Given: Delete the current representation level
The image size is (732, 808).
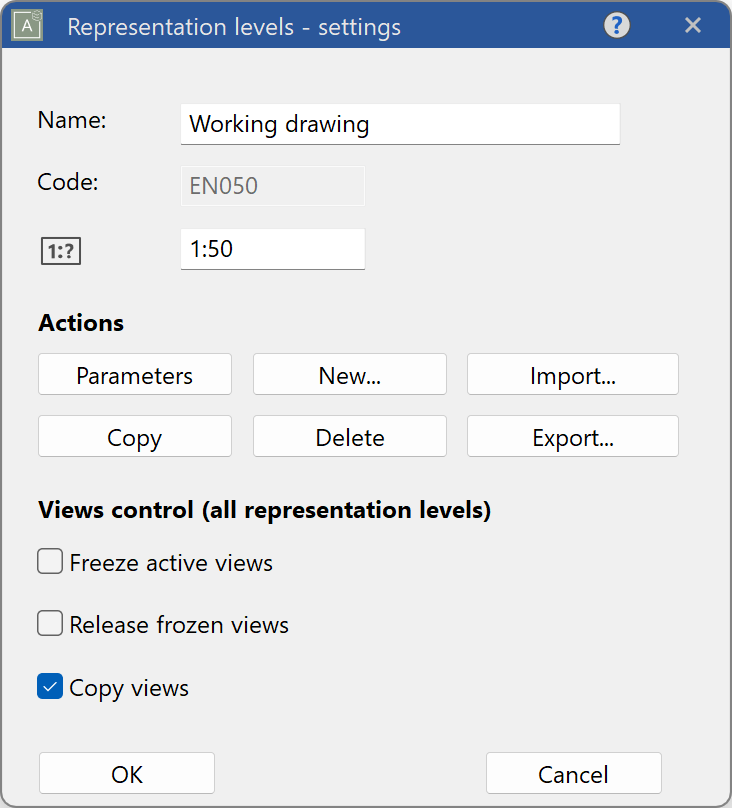Looking at the screenshot, I should (x=349, y=436).
